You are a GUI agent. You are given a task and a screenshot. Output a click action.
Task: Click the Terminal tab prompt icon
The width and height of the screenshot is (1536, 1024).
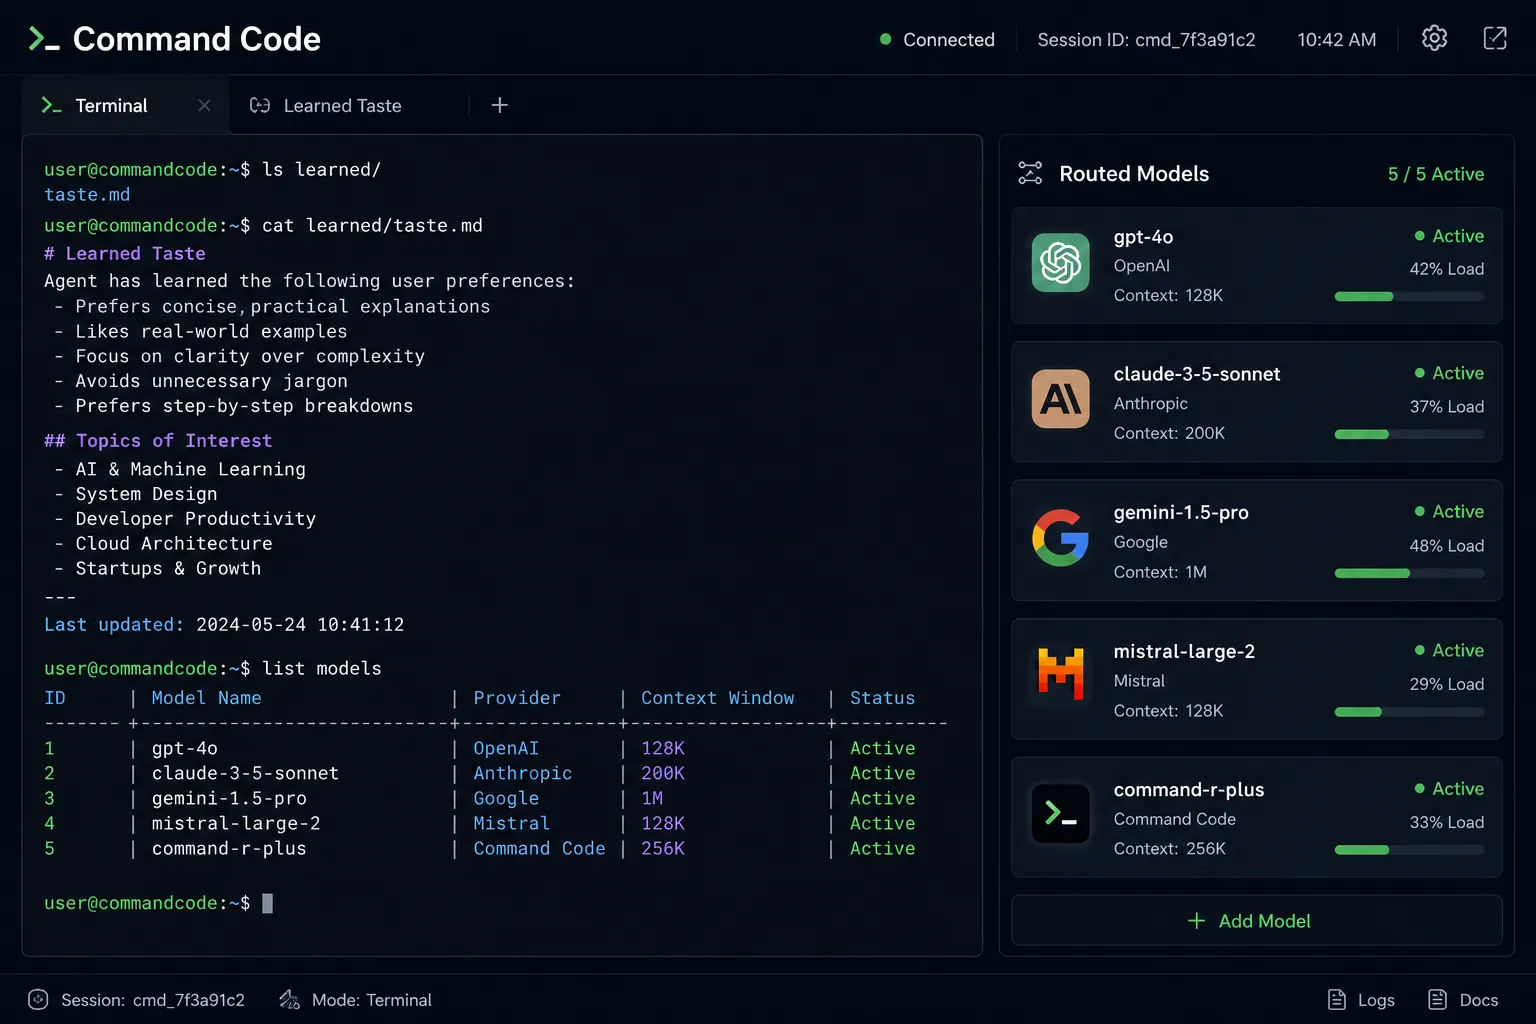[x=51, y=105]
